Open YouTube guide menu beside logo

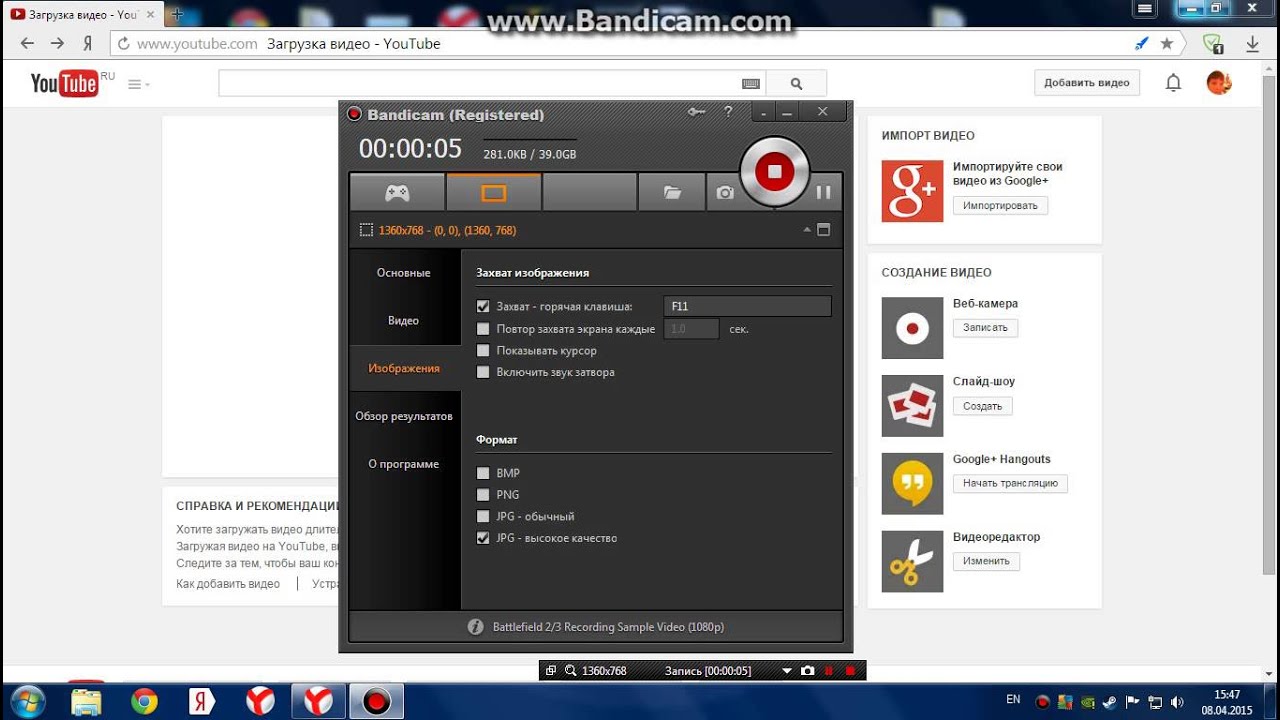click(138, 85)
